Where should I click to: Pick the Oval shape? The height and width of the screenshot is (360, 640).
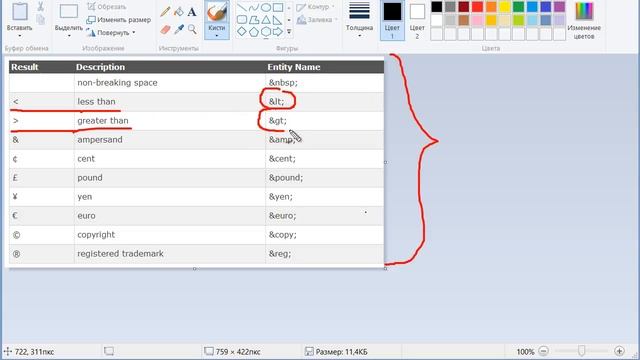(266, 7)
